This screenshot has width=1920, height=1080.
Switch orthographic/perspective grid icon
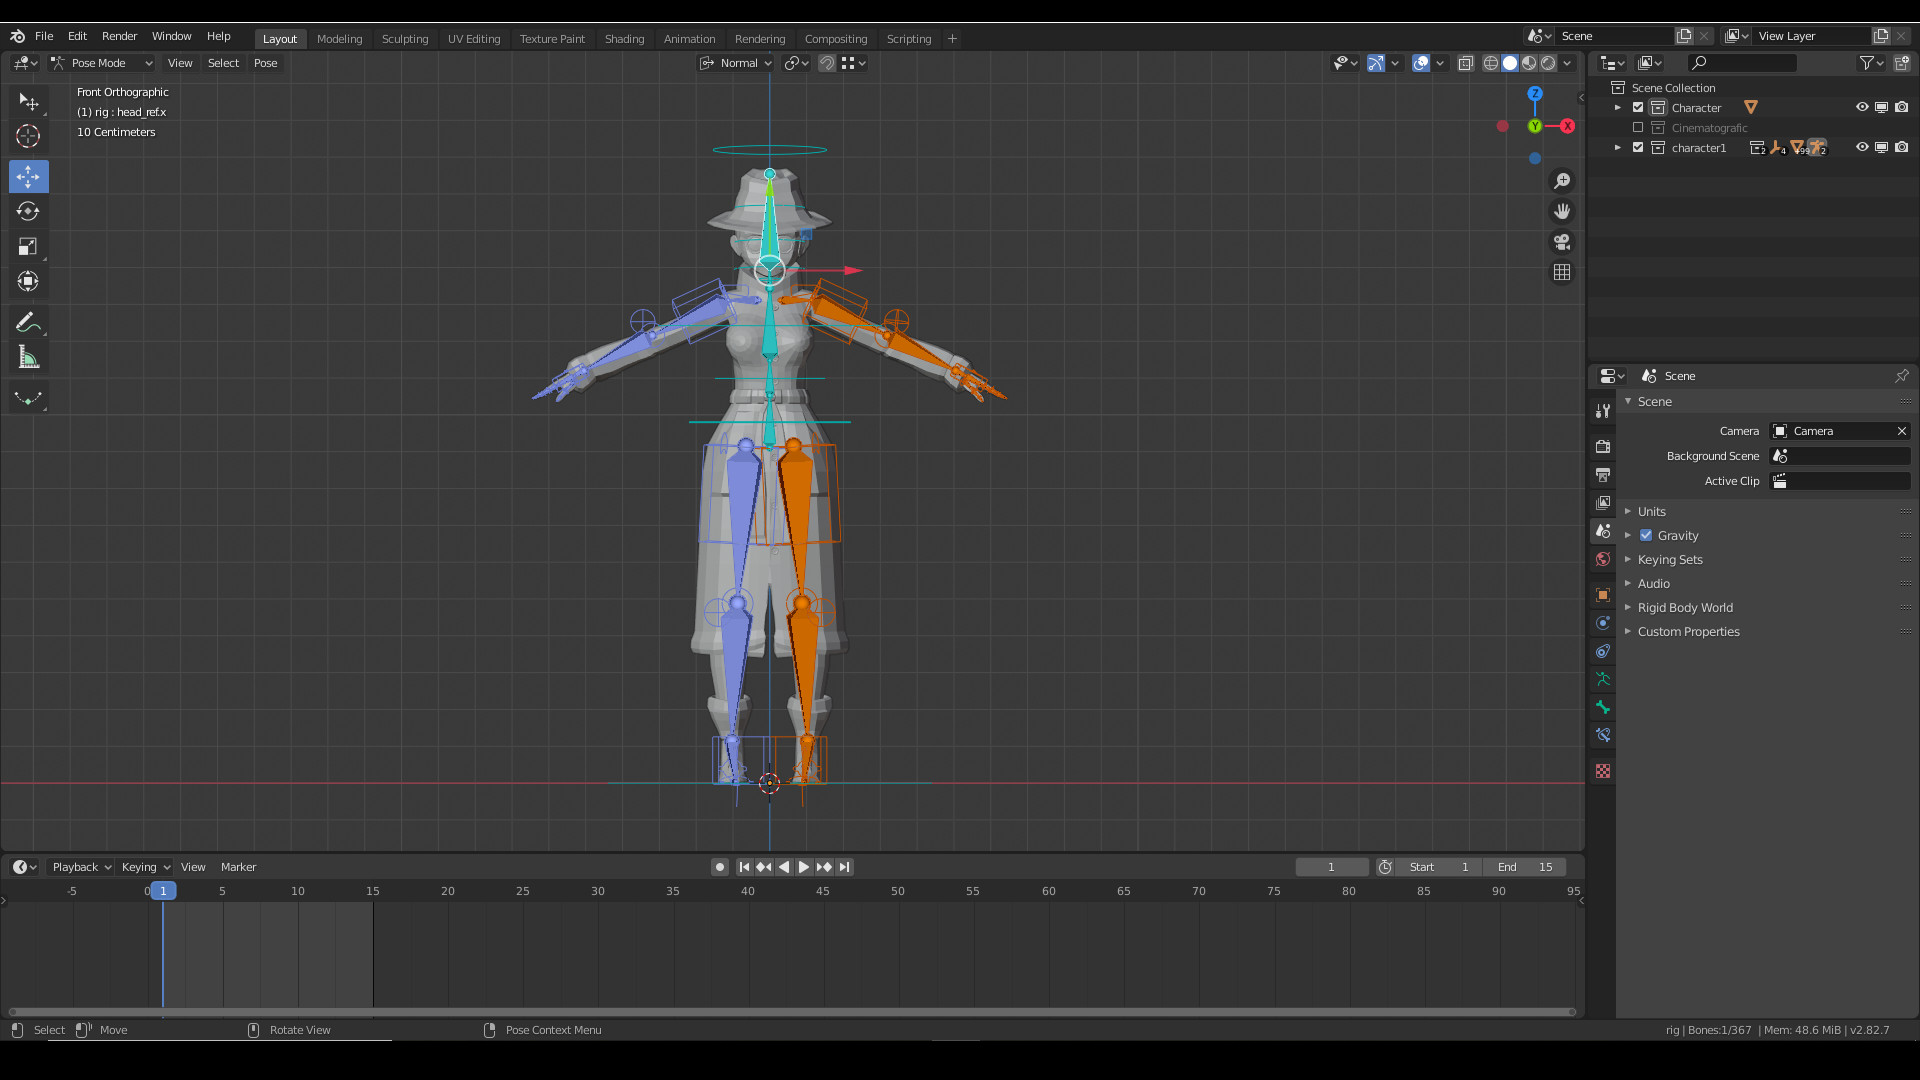[x=1562, y=272]
